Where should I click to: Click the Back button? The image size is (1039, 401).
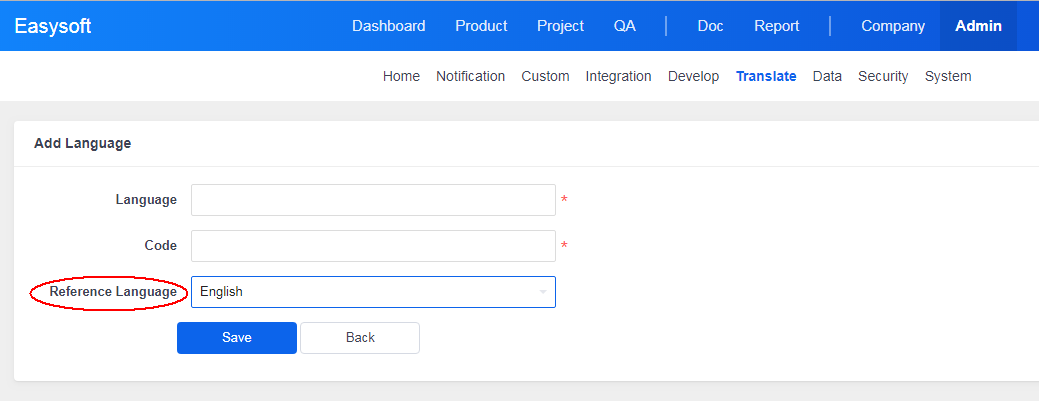360,338
